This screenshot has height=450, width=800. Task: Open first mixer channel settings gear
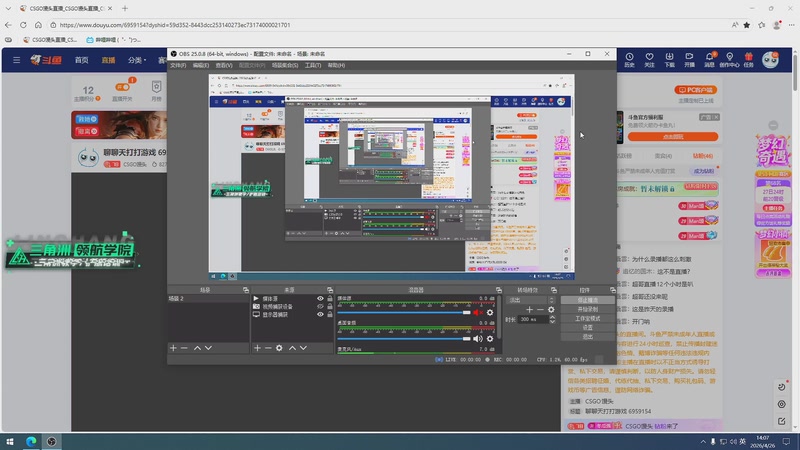coord(490,312)
